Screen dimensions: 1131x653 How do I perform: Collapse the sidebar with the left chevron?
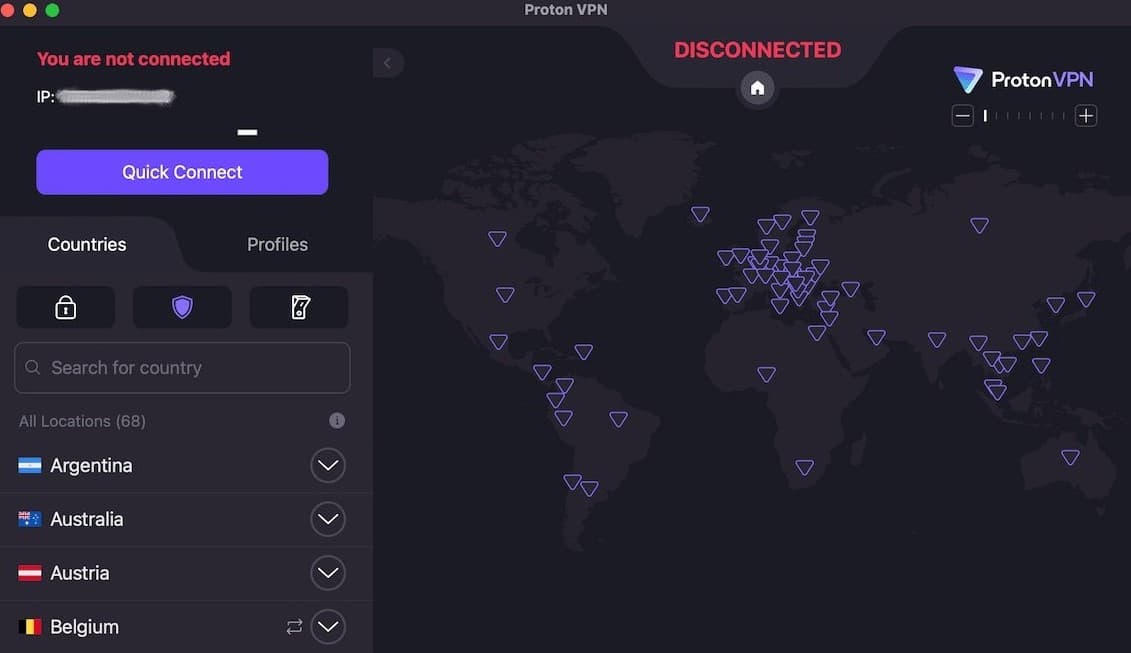coord(388,63)
